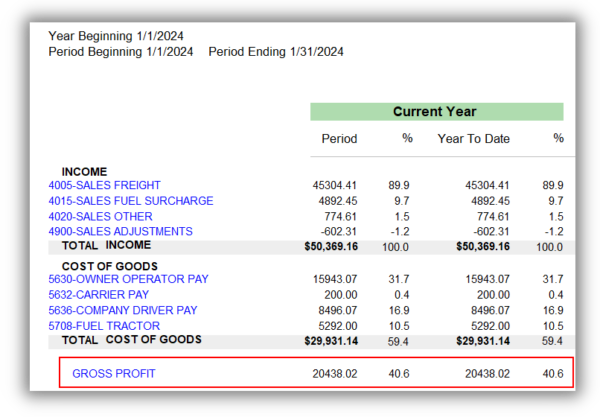Image resolution: width=600 pixels, height=417 pixels.
Task: Click the 5632-CARRIER PAY account link
Action: 98,295
